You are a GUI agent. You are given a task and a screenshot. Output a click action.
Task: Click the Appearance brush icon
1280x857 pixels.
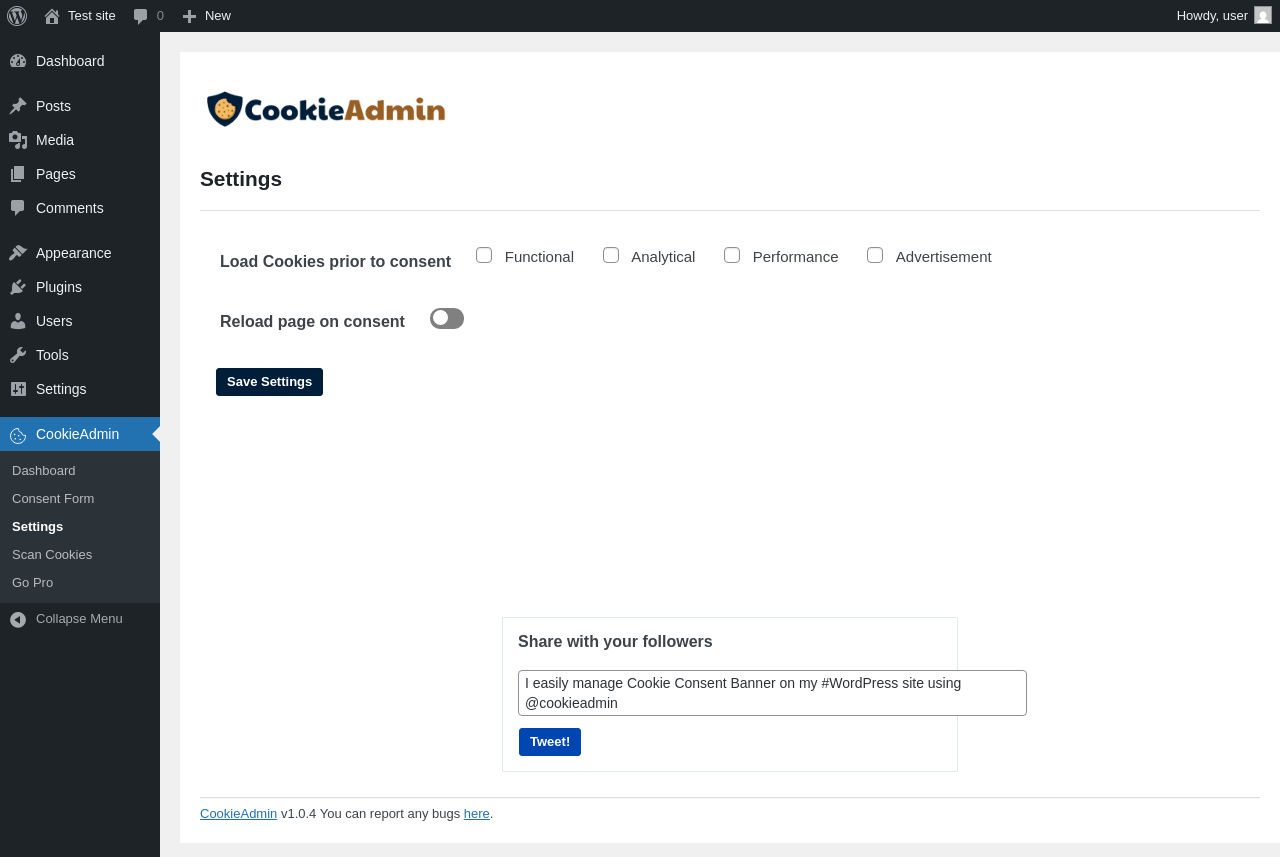(18, 253)
